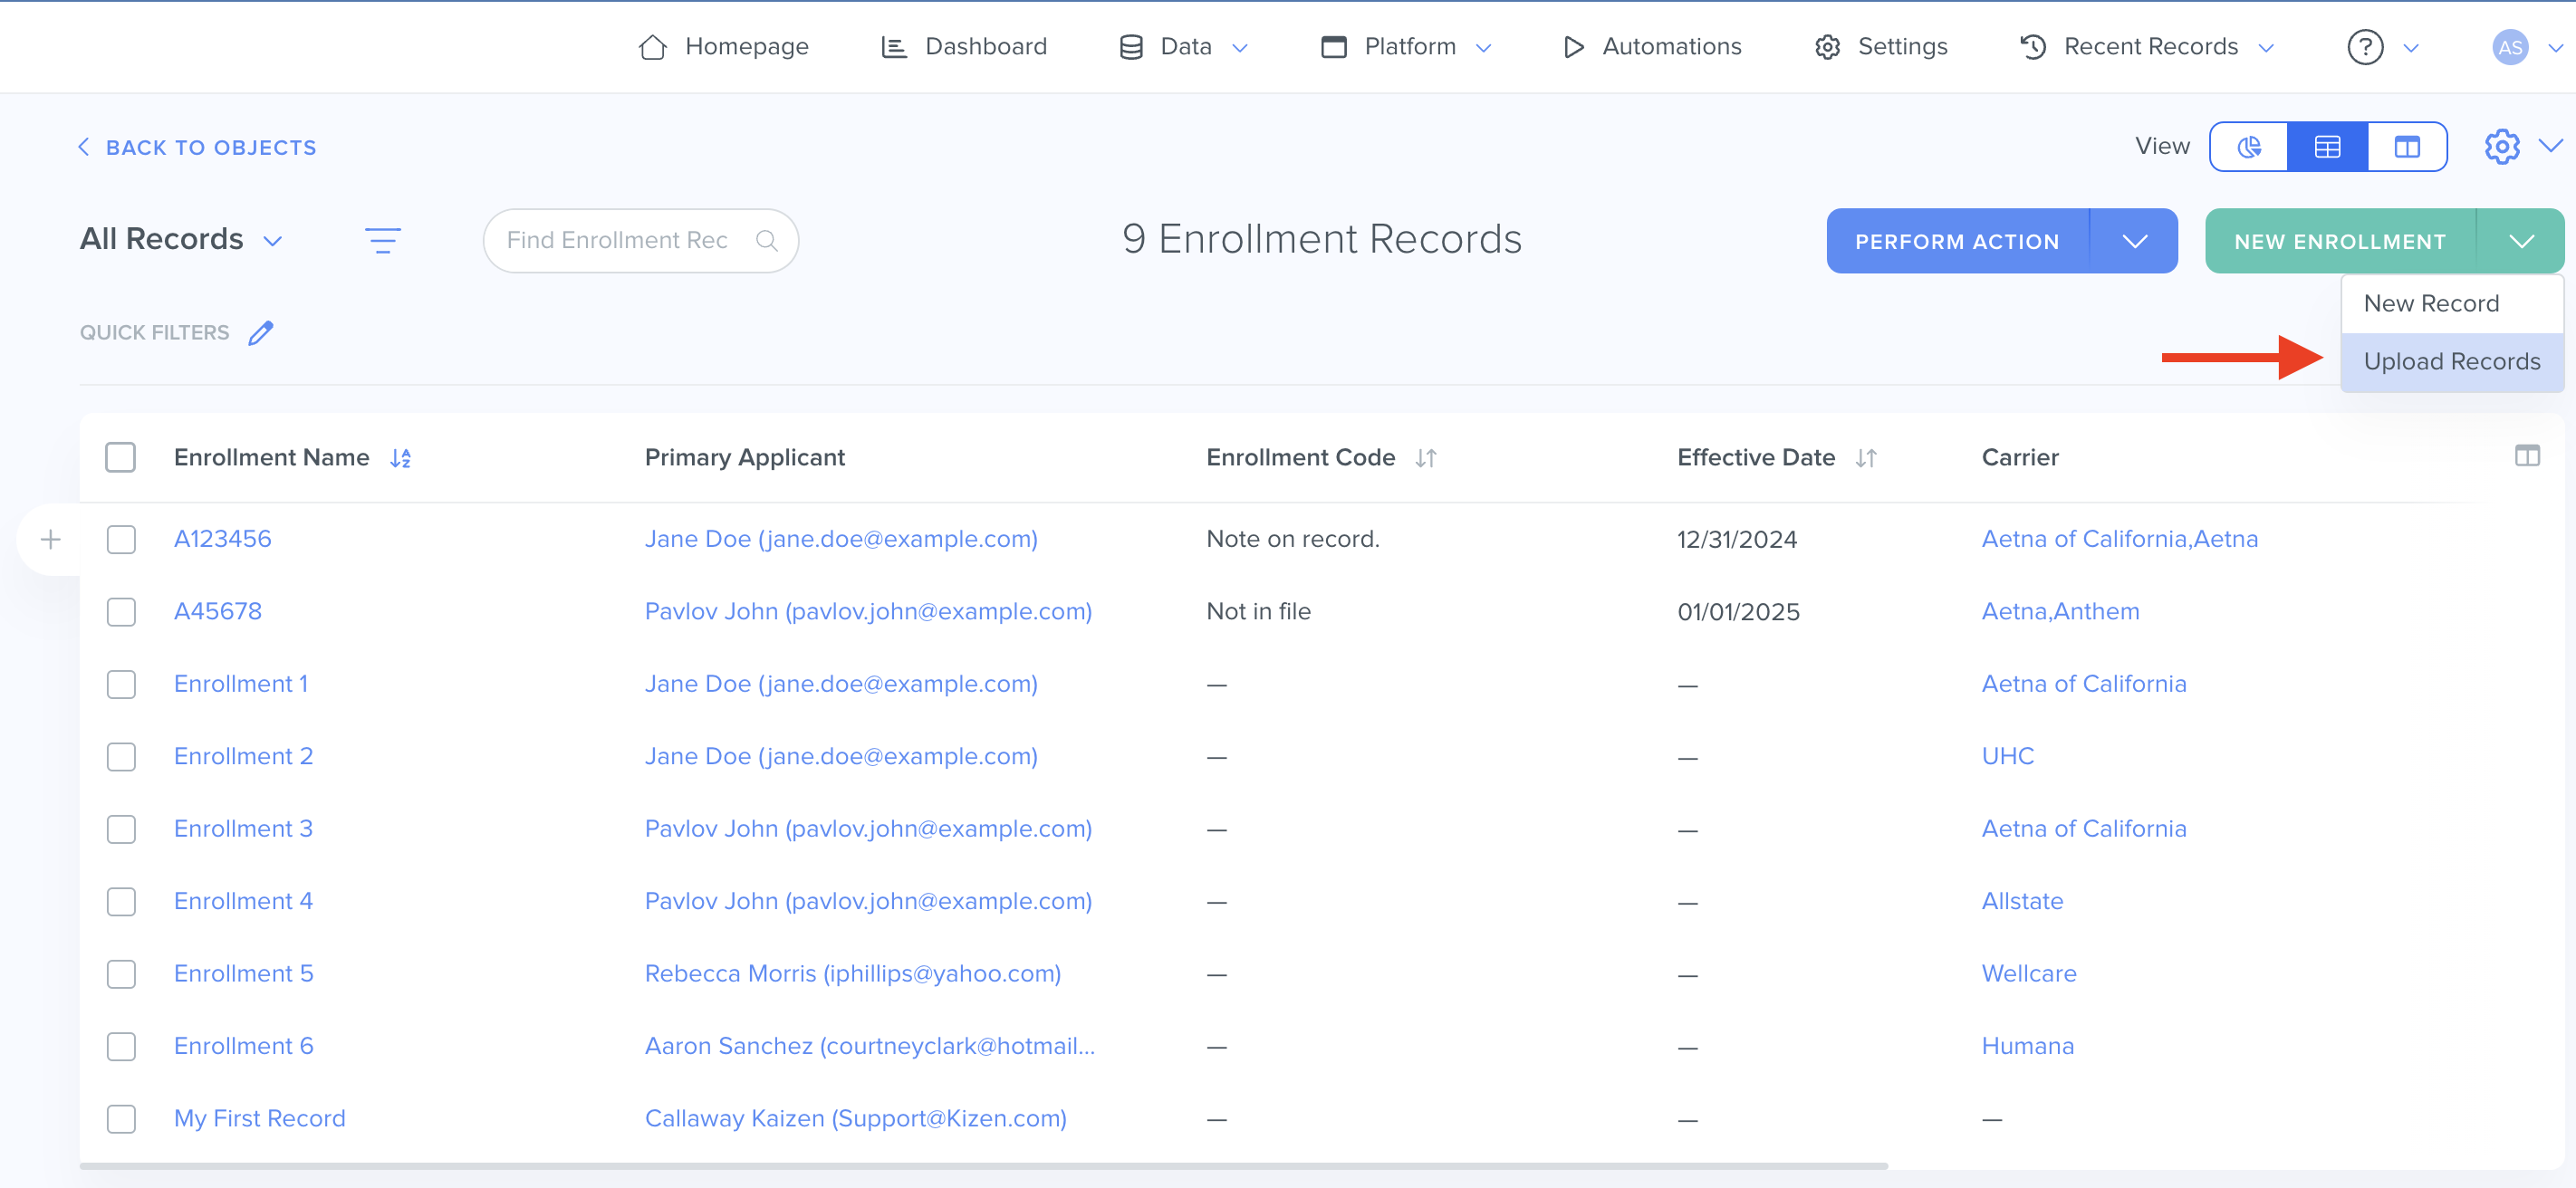Select the Enrollment 3 row checkbox
Image resolution: width=2576 pixels, height=1188 pixels.
coord(121,829)
